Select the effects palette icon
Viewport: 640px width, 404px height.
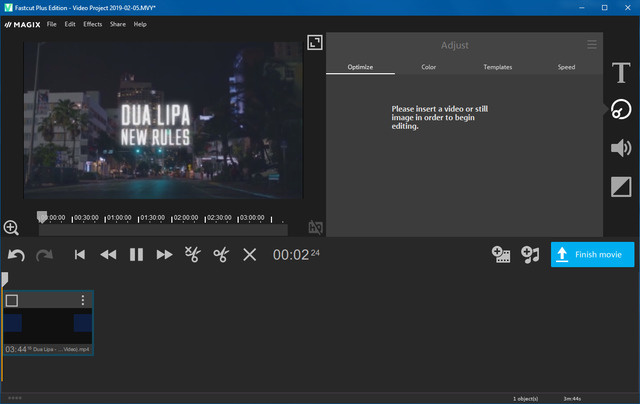tap(621, 110)
